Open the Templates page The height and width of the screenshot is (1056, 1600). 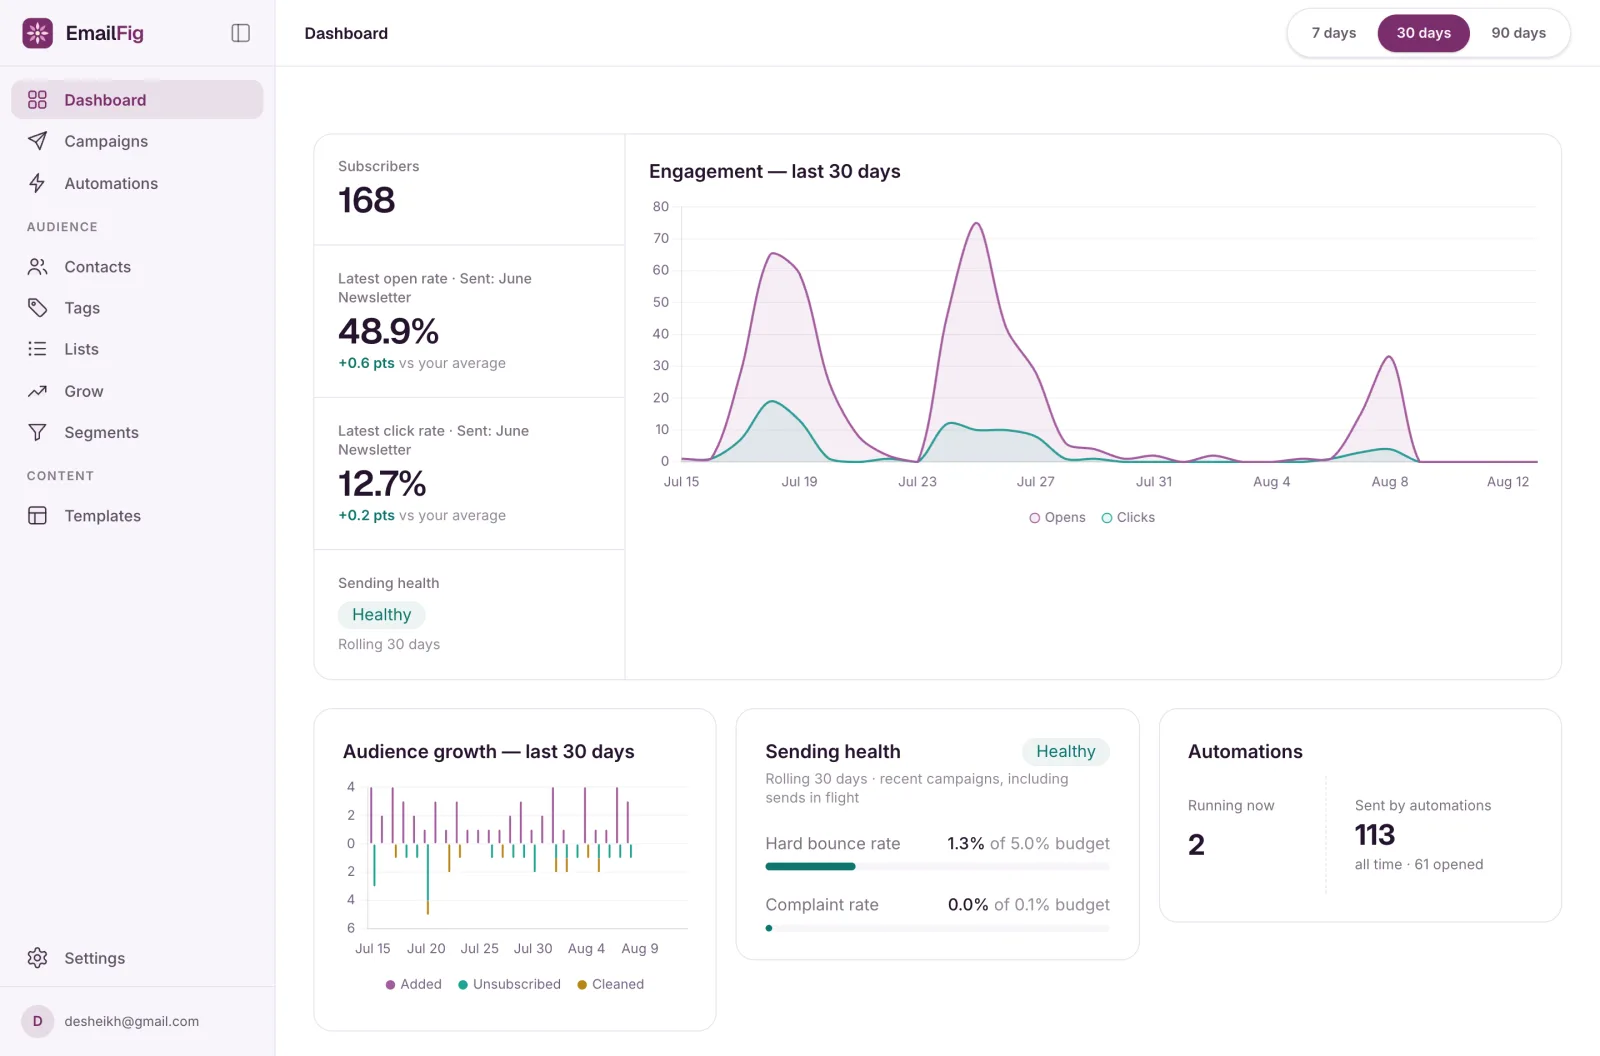[x=137, y=516]
